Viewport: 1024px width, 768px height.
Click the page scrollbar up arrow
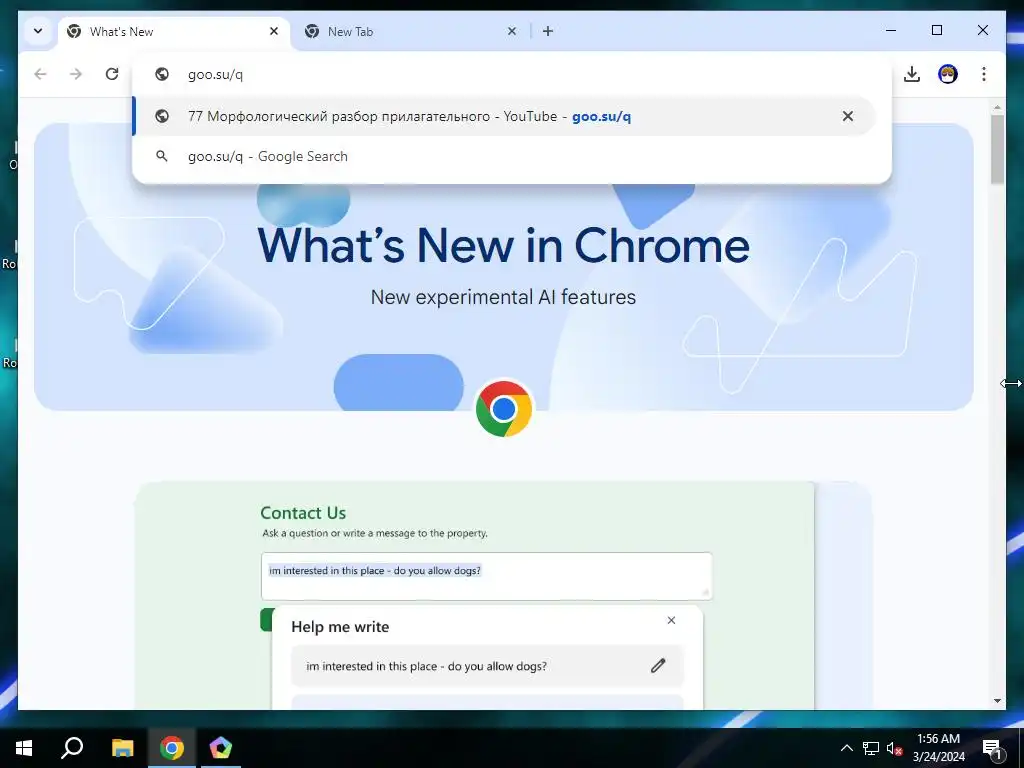(x=997, y=107)
